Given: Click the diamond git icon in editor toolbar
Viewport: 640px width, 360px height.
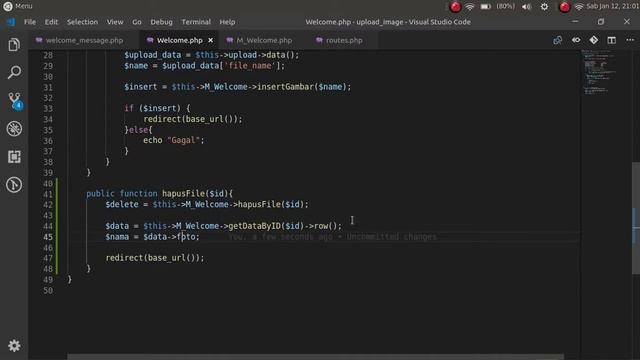Looking at the screenshot, I should pyautogui.click(x=593, y=40).
